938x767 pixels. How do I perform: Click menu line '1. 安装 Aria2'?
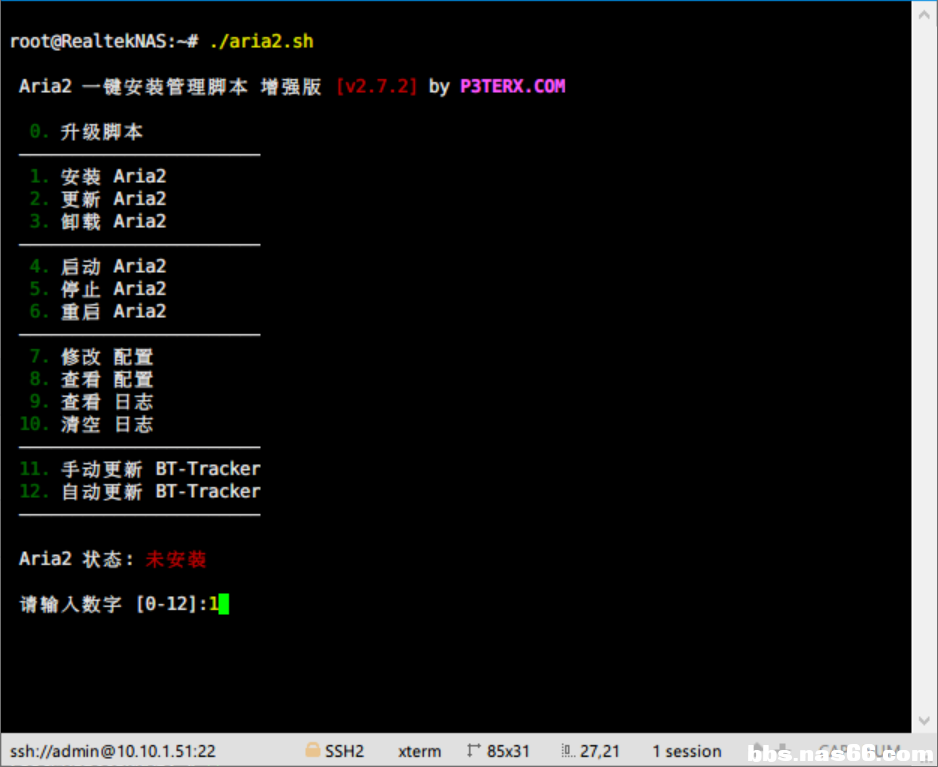point(98,176)
